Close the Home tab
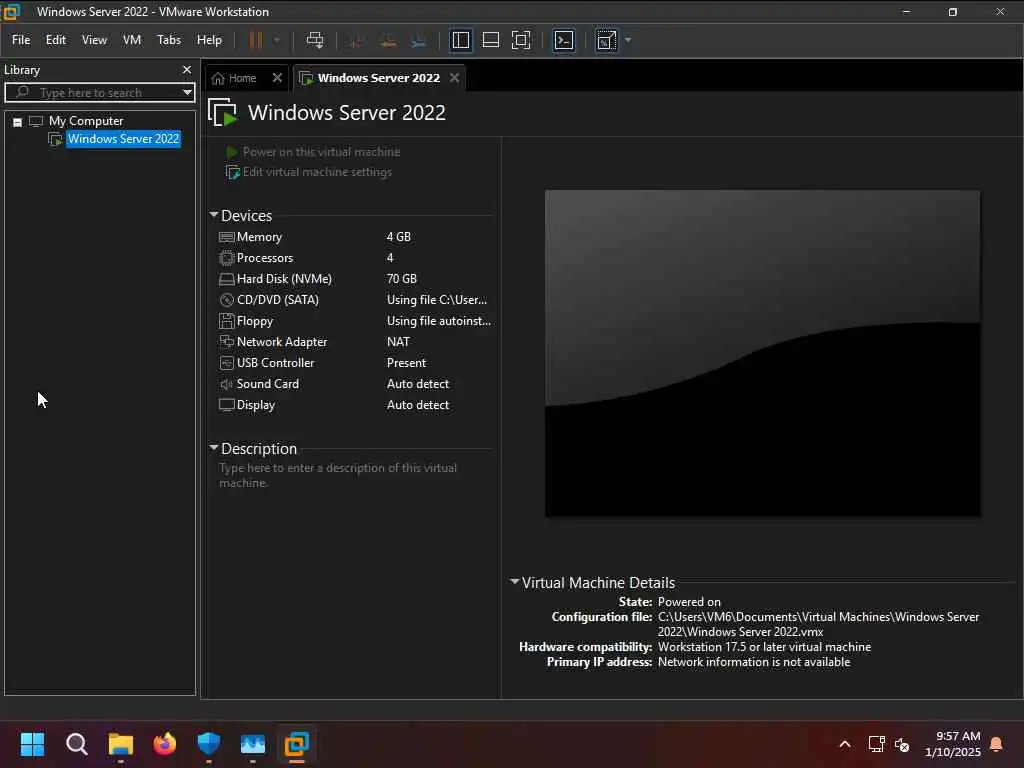Screen dimensions: 1024x768 [277, 78]
